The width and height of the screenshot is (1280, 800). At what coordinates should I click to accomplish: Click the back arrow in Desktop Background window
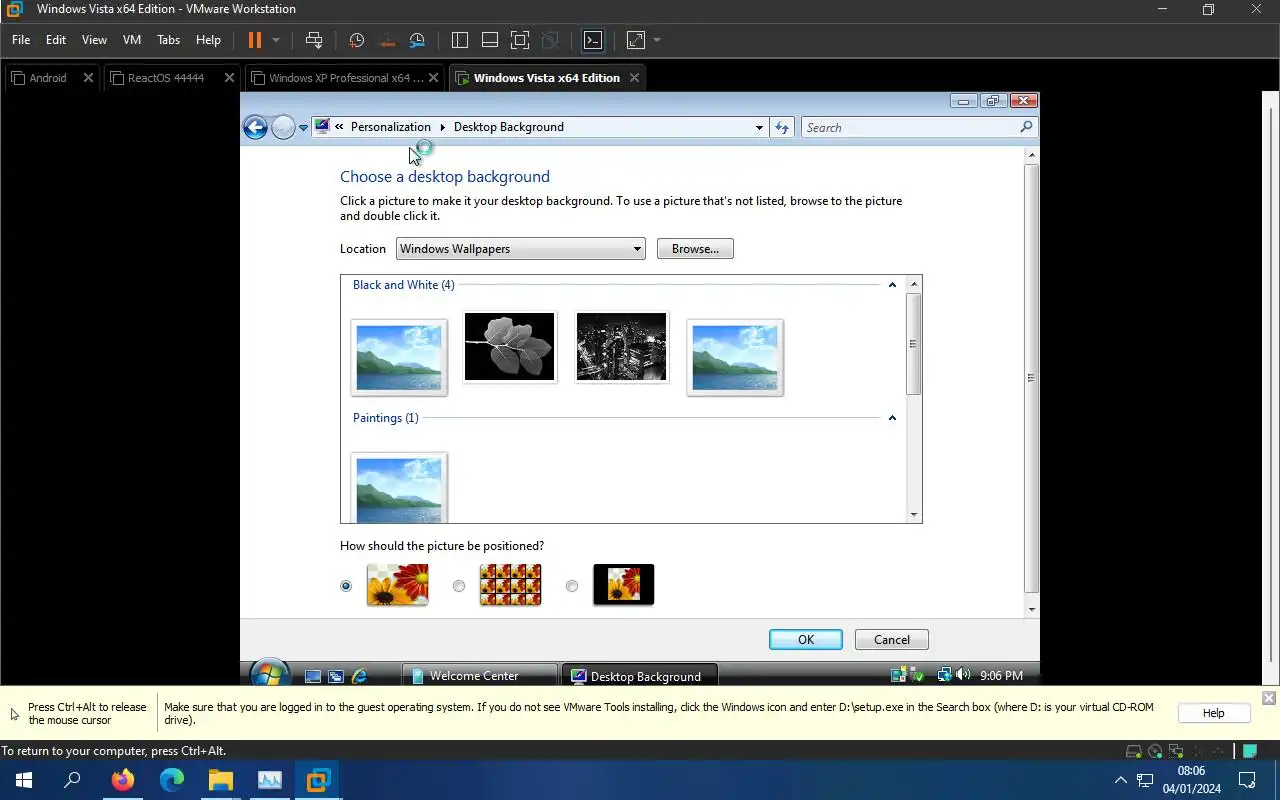pyautogui.click(x=255, y=127)
